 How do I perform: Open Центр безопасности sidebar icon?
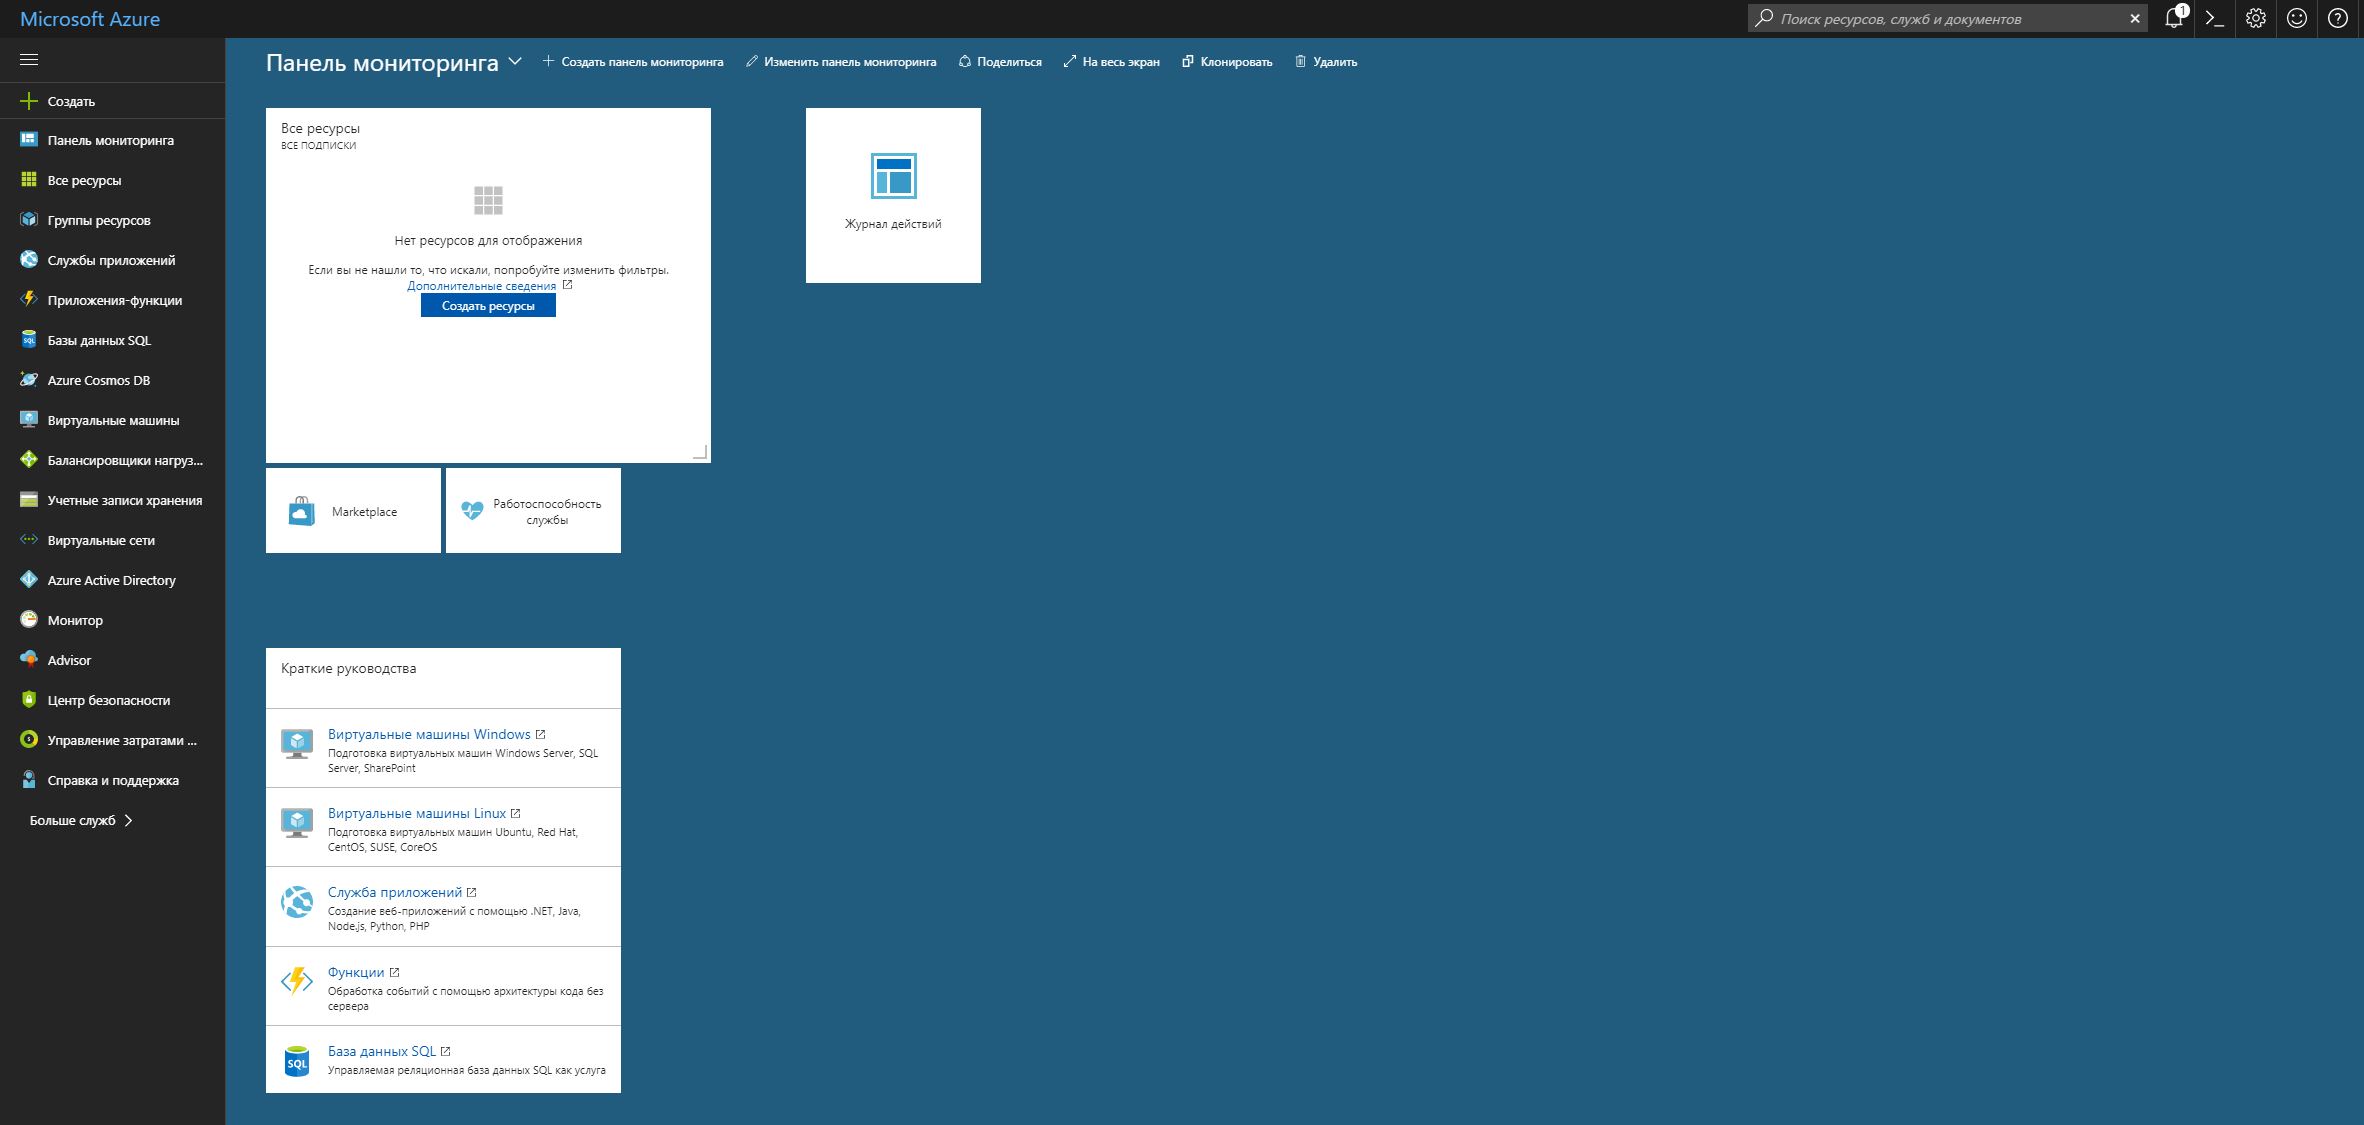click(x=27, y=698)
